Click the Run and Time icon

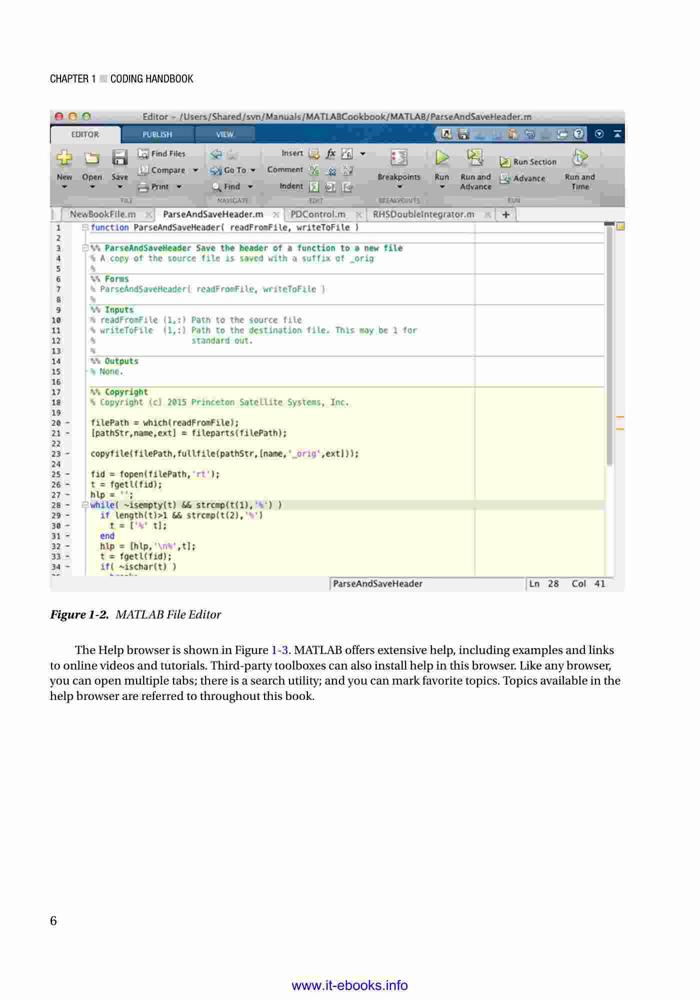[x=580, y=157]
